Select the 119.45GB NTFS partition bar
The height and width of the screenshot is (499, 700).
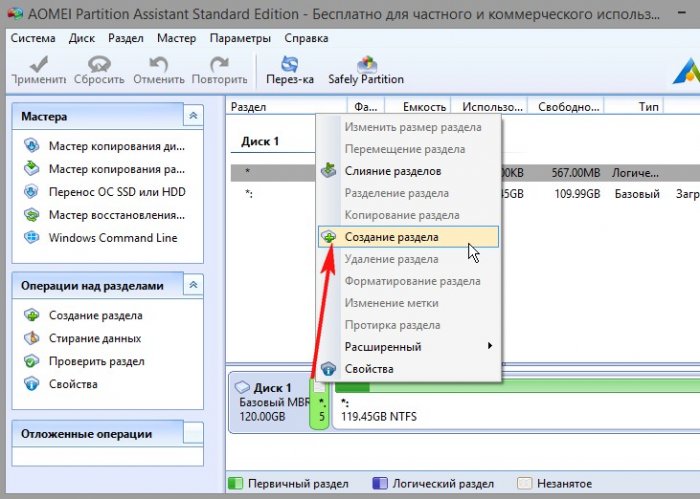(x=517, y=404)
